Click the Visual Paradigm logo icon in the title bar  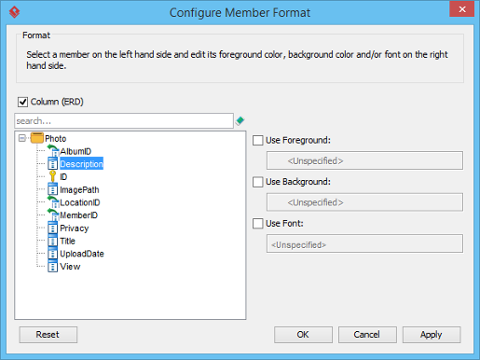pos(14,12)
